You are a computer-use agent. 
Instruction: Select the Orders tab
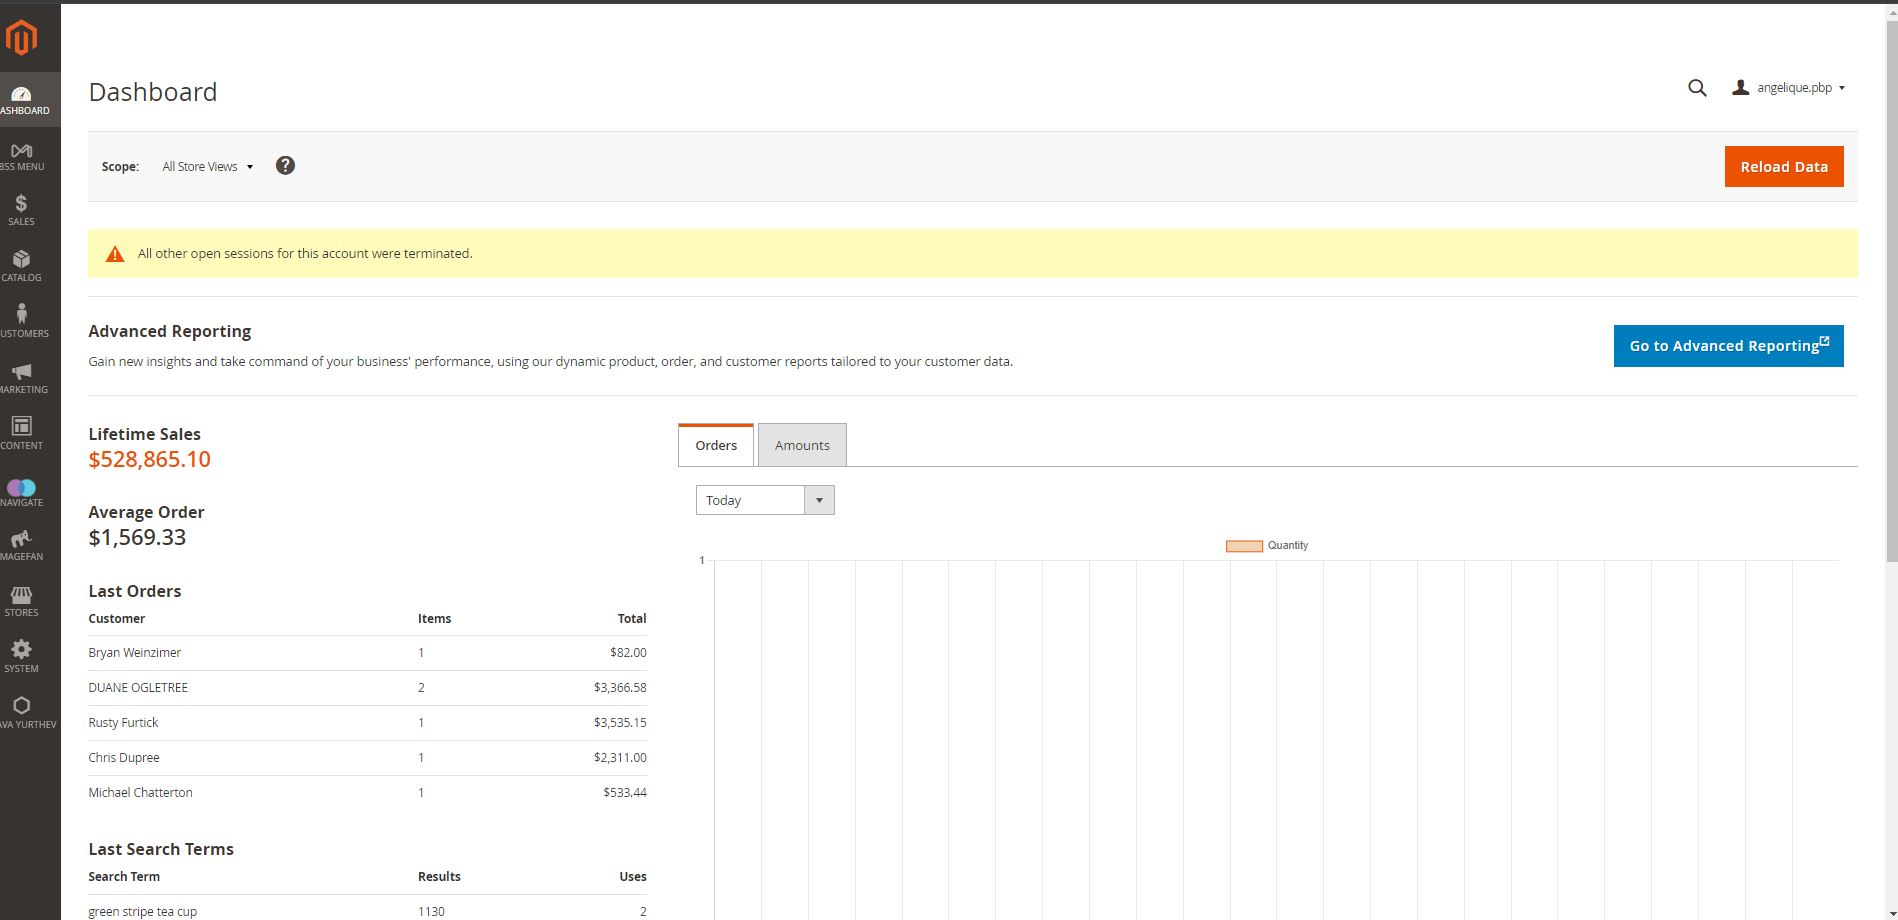coord(716,445)
